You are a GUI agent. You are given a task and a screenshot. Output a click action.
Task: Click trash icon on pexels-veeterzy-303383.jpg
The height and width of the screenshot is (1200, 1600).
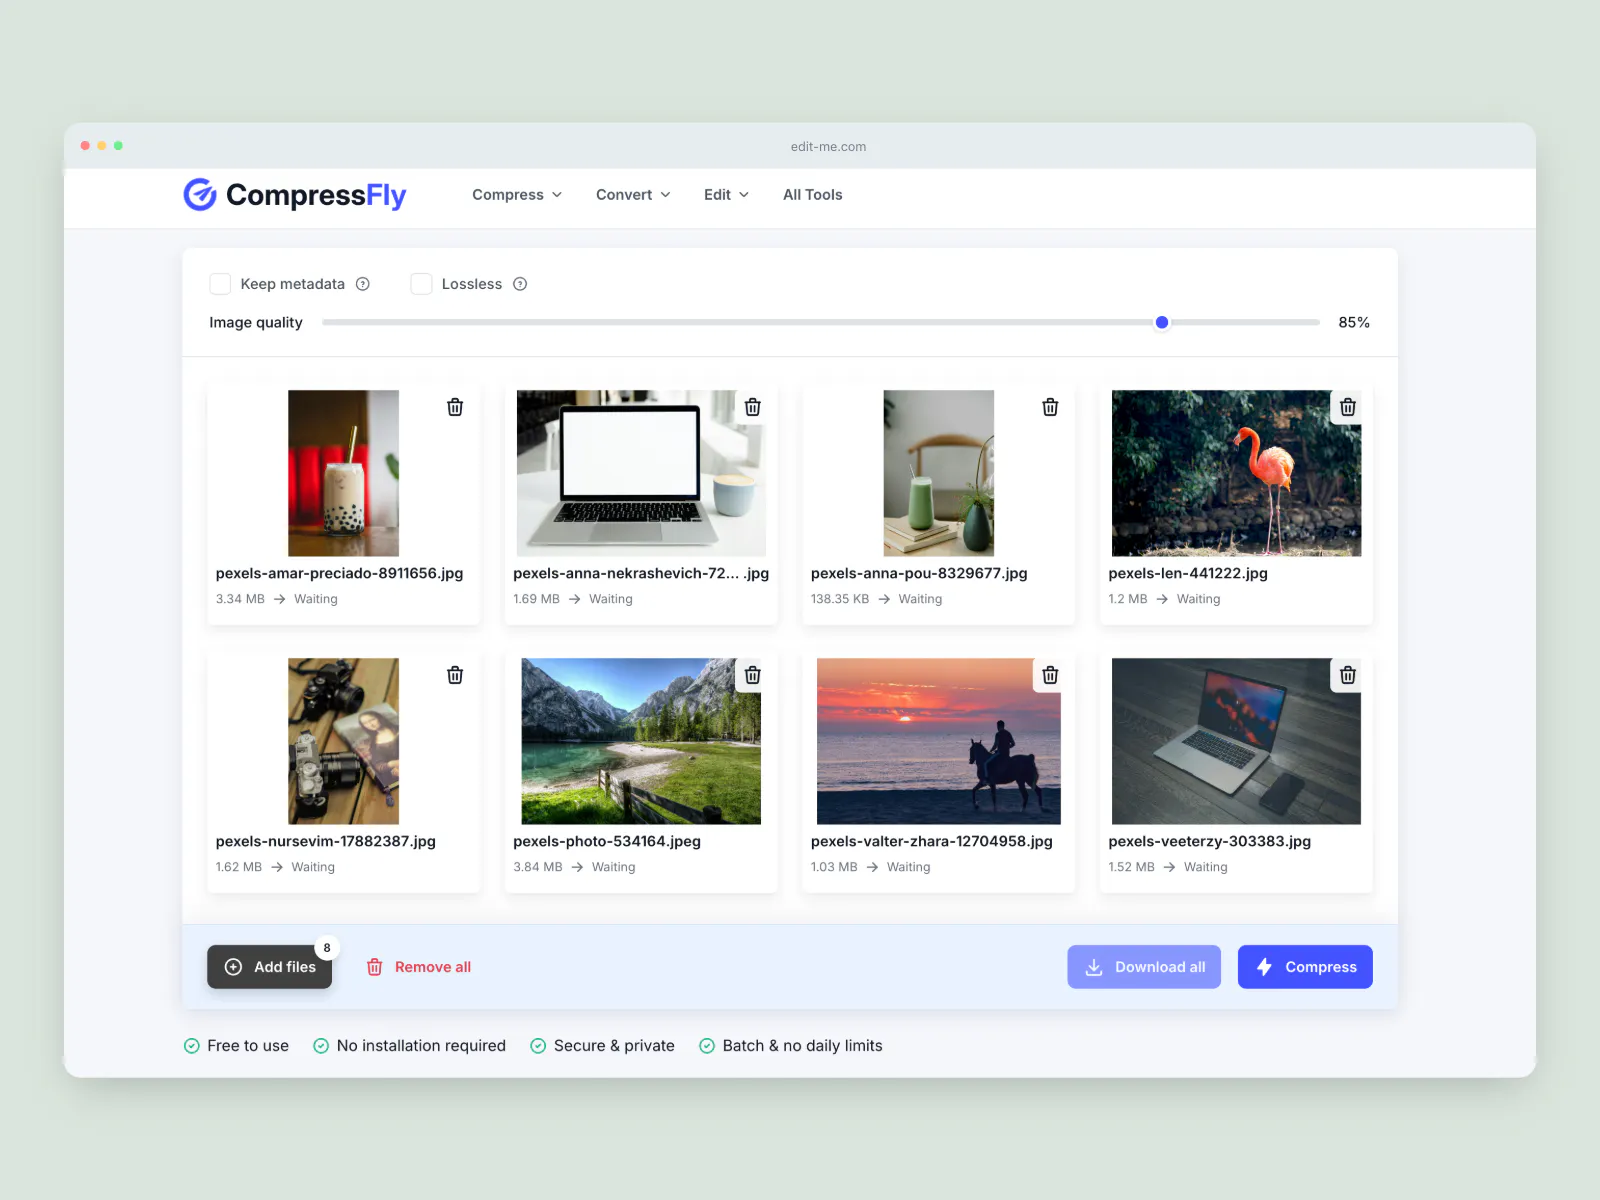(x=1348, y=675)
